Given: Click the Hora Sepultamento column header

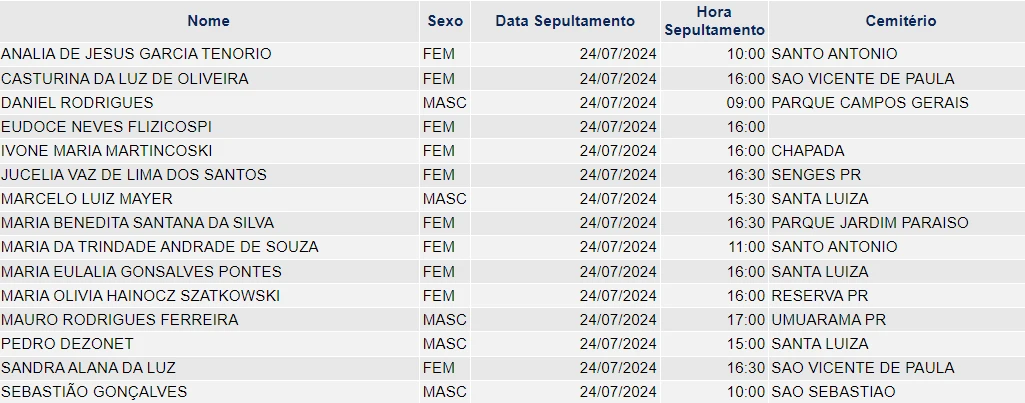Looking at the screenshot, I should point(714,21).
